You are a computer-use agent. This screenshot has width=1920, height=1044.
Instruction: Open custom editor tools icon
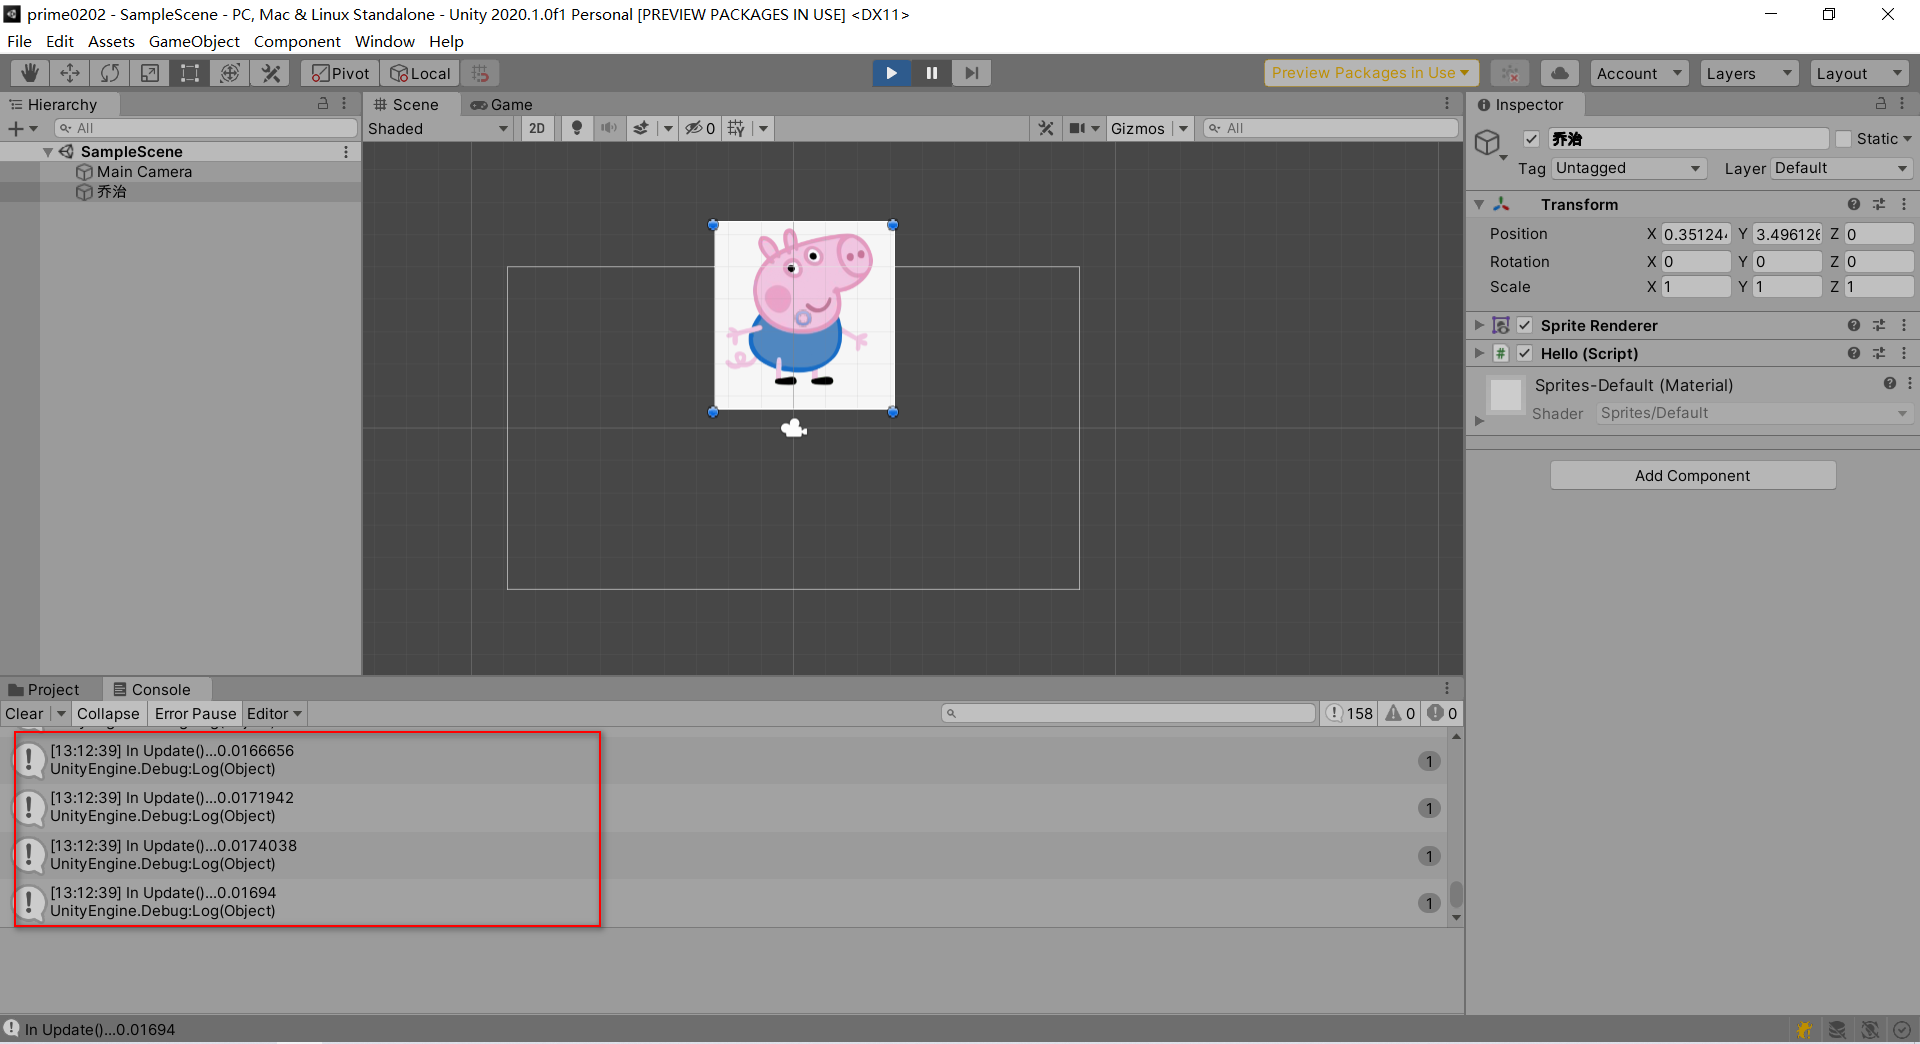pos(270,73)
